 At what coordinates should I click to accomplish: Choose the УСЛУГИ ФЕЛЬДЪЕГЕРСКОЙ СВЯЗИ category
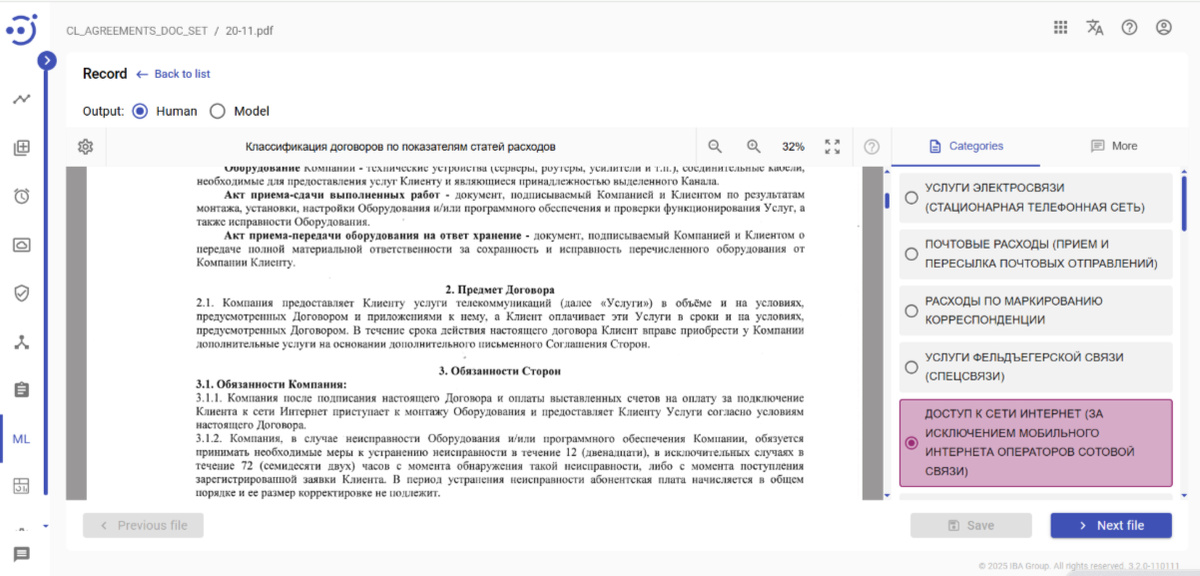[1036, 367]
